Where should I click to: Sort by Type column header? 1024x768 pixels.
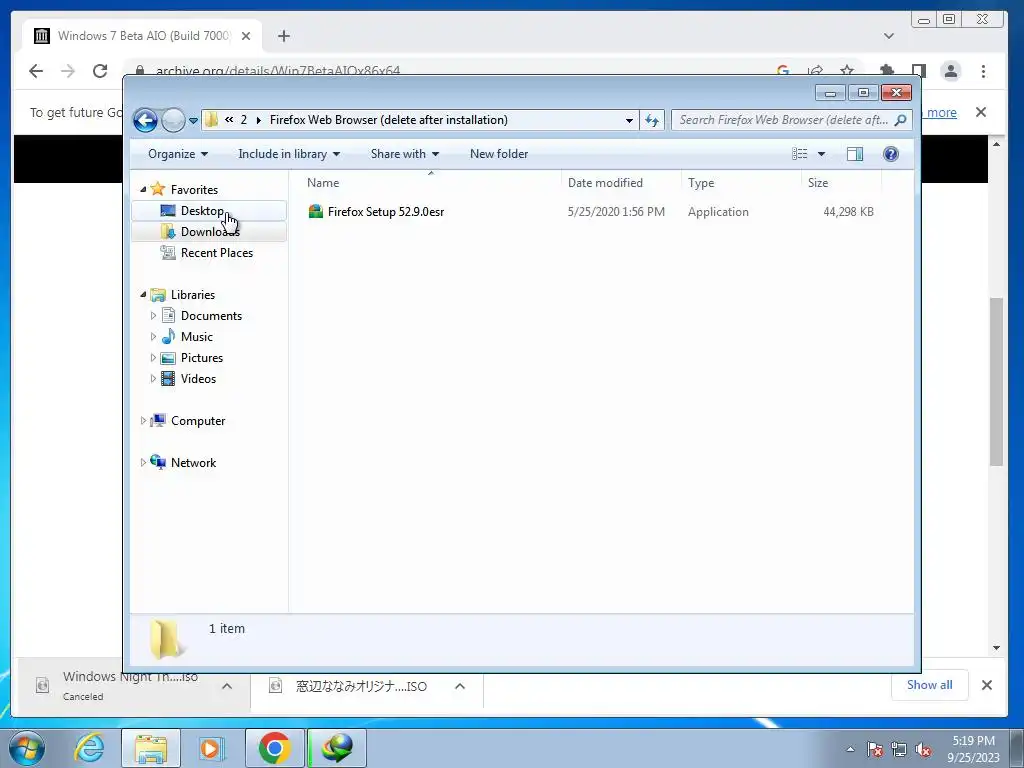[741, 183]
